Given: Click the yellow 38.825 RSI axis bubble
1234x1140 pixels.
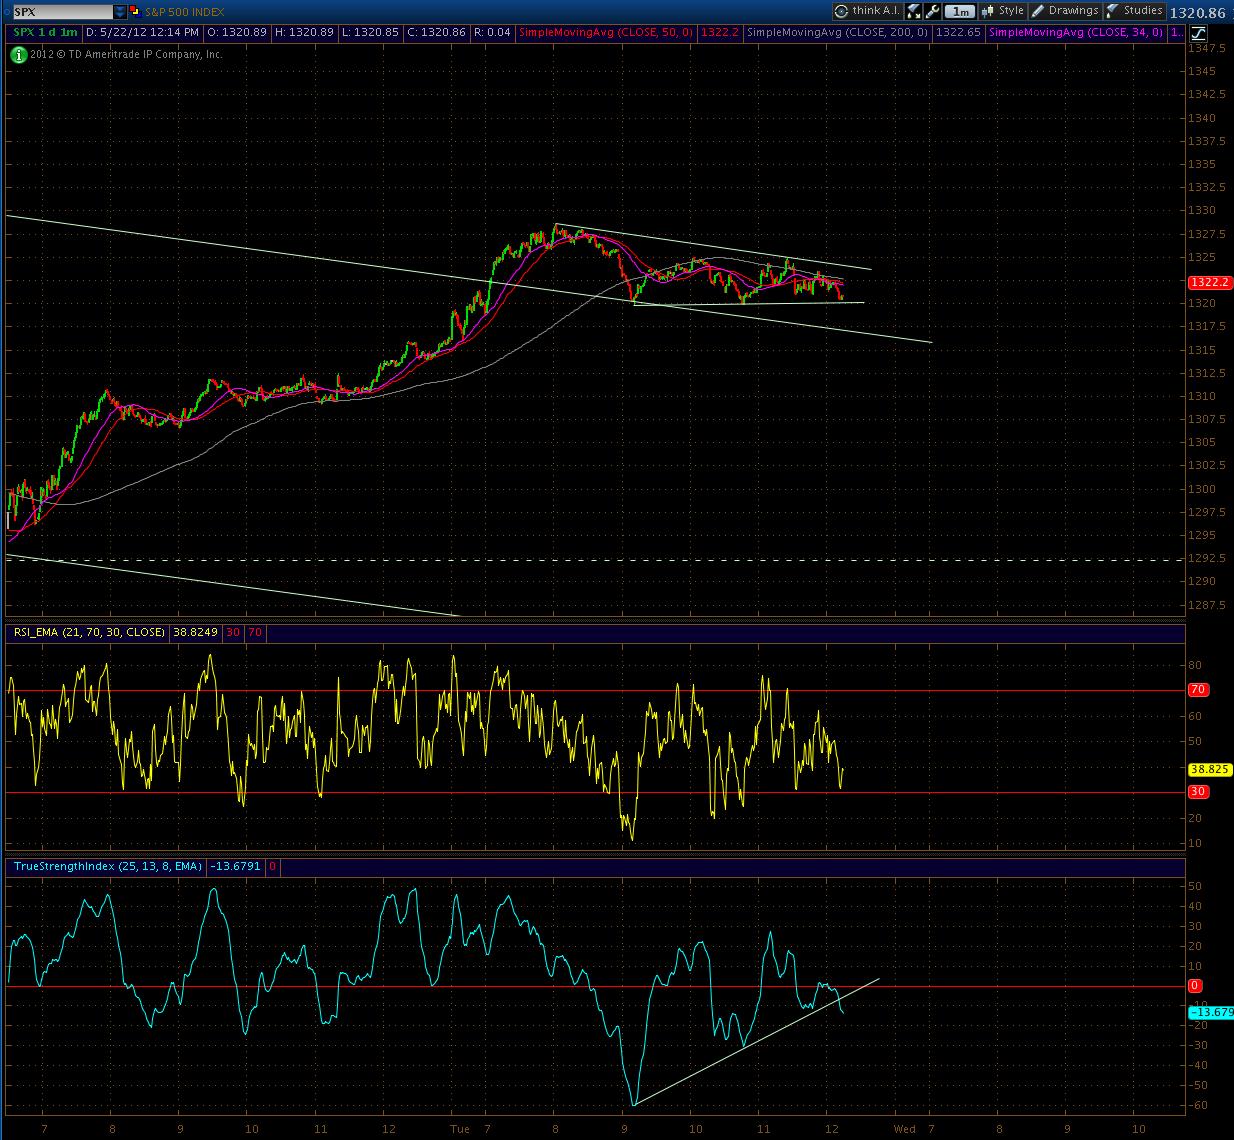Looking at the screenshot, I should (1209, 770).
